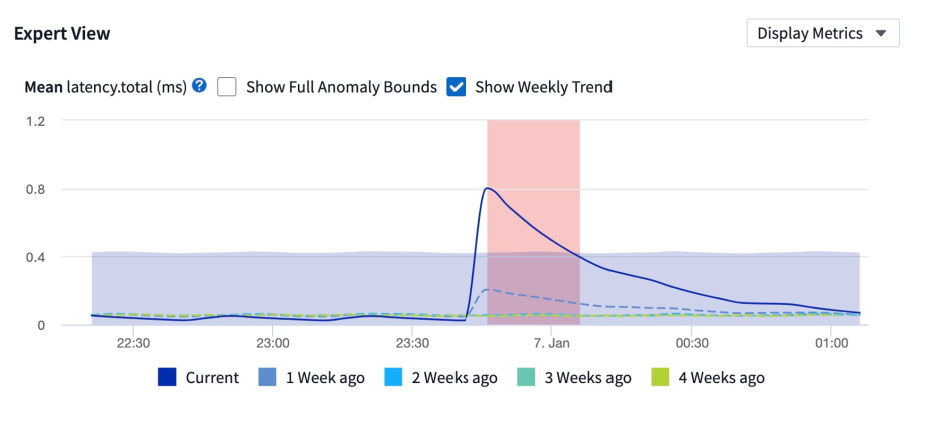The width and height of the screenshot is (926, 430).
Task: Enable Show Full Anomaly Bounds checkbox
Action: click(x=227, y=87)
